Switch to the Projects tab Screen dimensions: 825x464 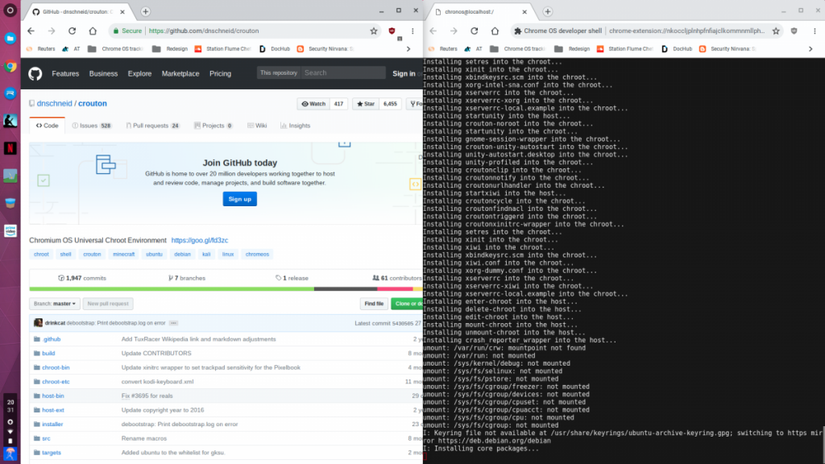click(213, 126)
